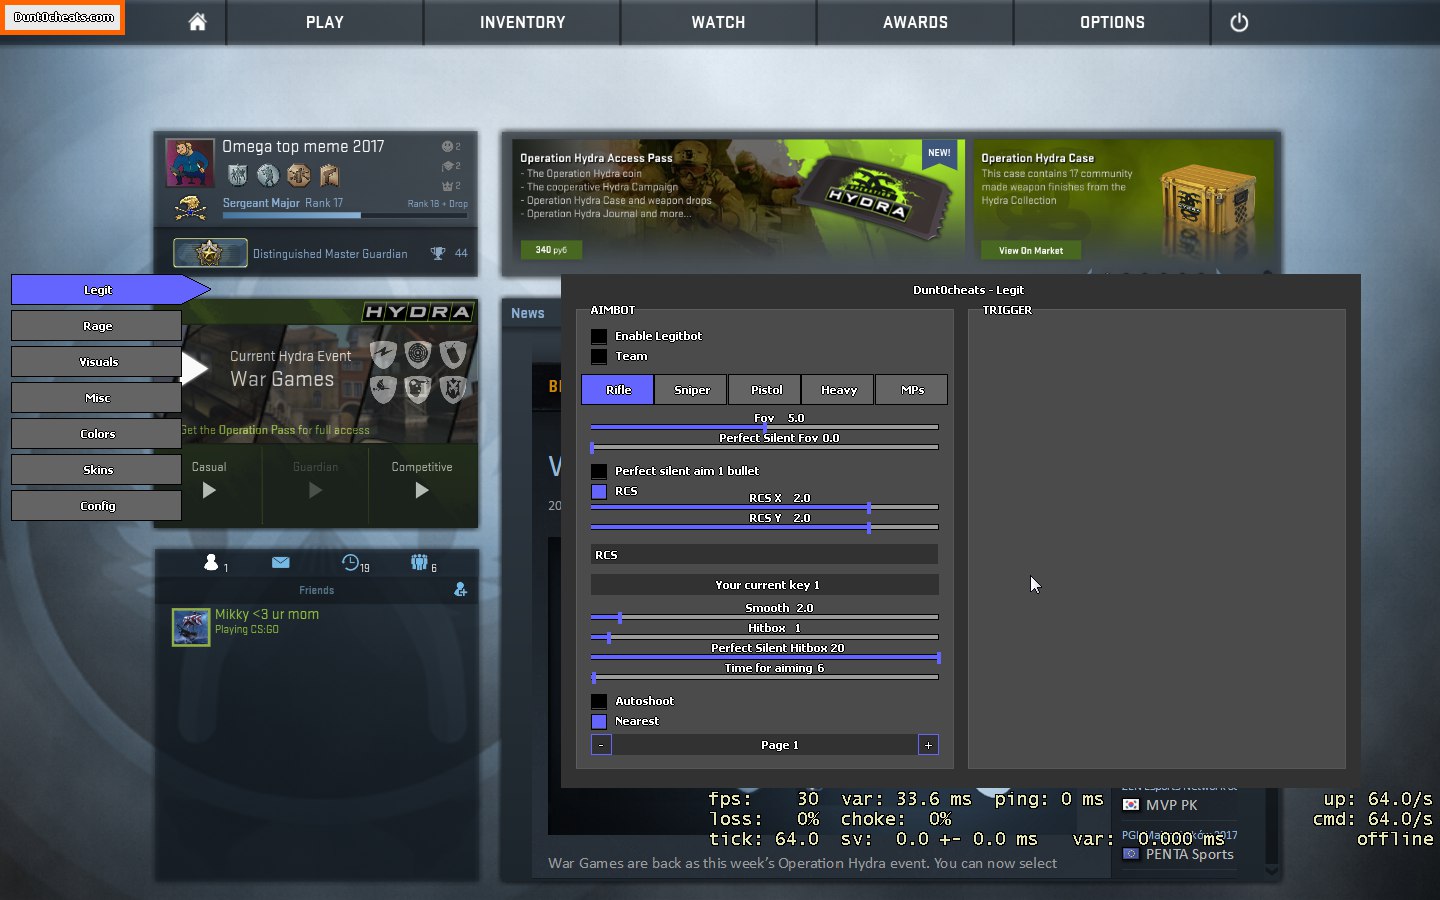Select friend Mikky <3 ur mom
This screenshot has width=1440, height=900.
(266, 621)
